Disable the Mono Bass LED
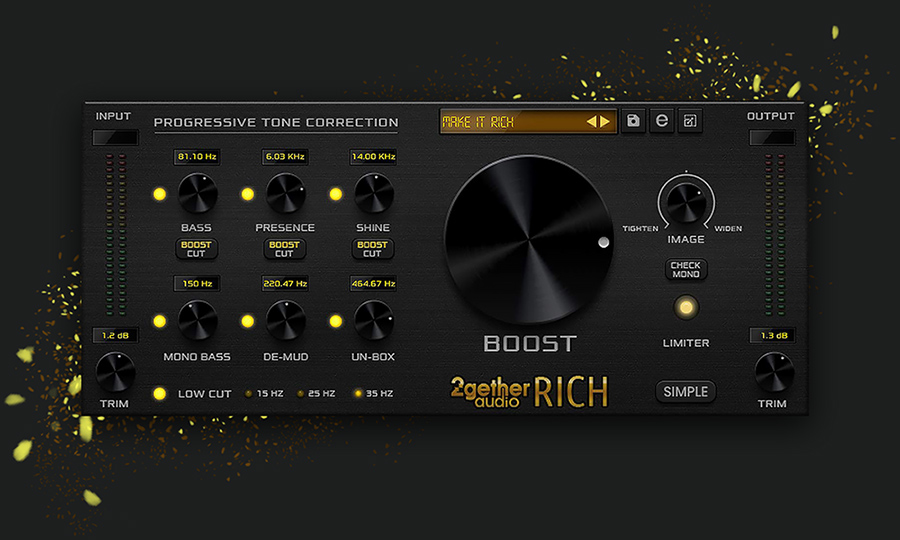 pyautogui.click(x=159, y=321)
